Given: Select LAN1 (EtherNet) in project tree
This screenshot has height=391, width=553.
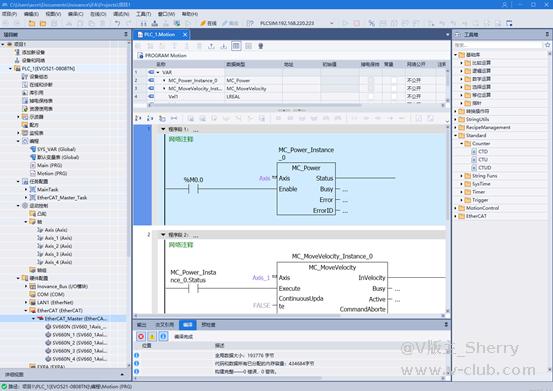Looking at the screenshot, I should coord(55,303).
